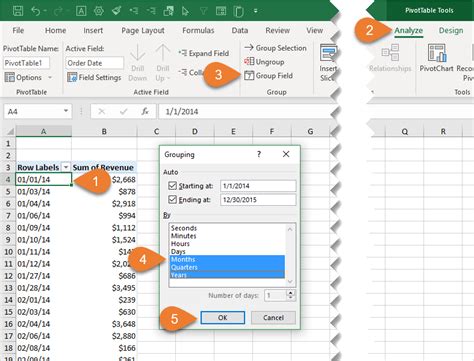474x361 pixels.
Task: Click the date cell 01/28/14
Action: point(43,288)
